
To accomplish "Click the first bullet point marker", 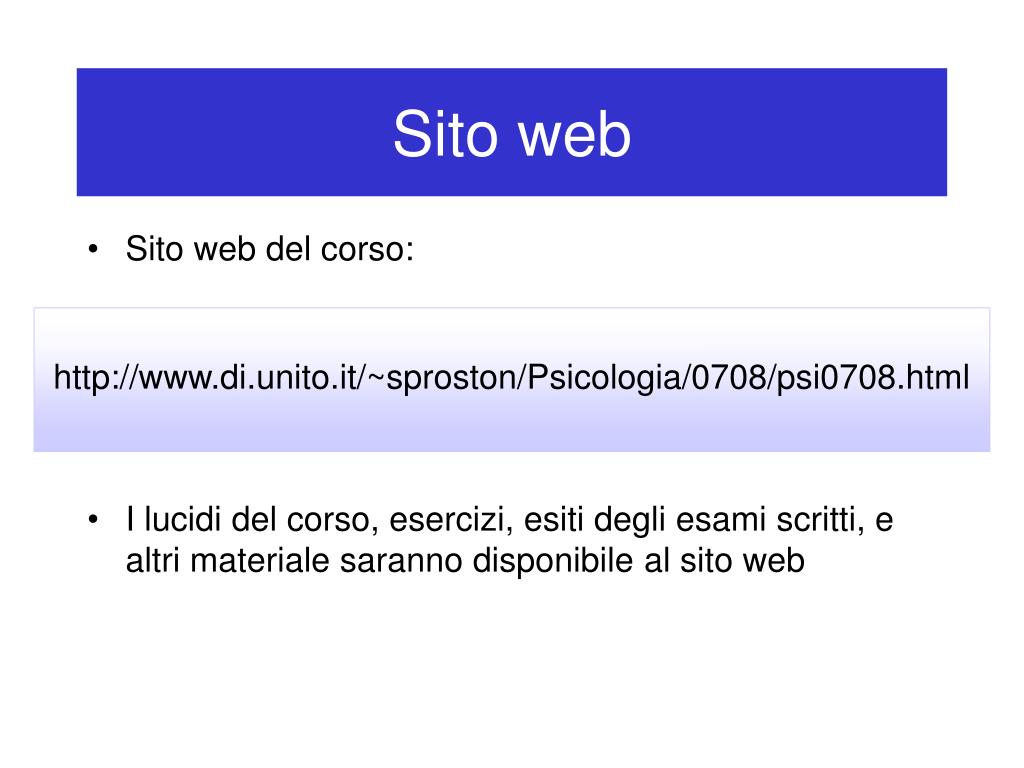I will point(93,249).
